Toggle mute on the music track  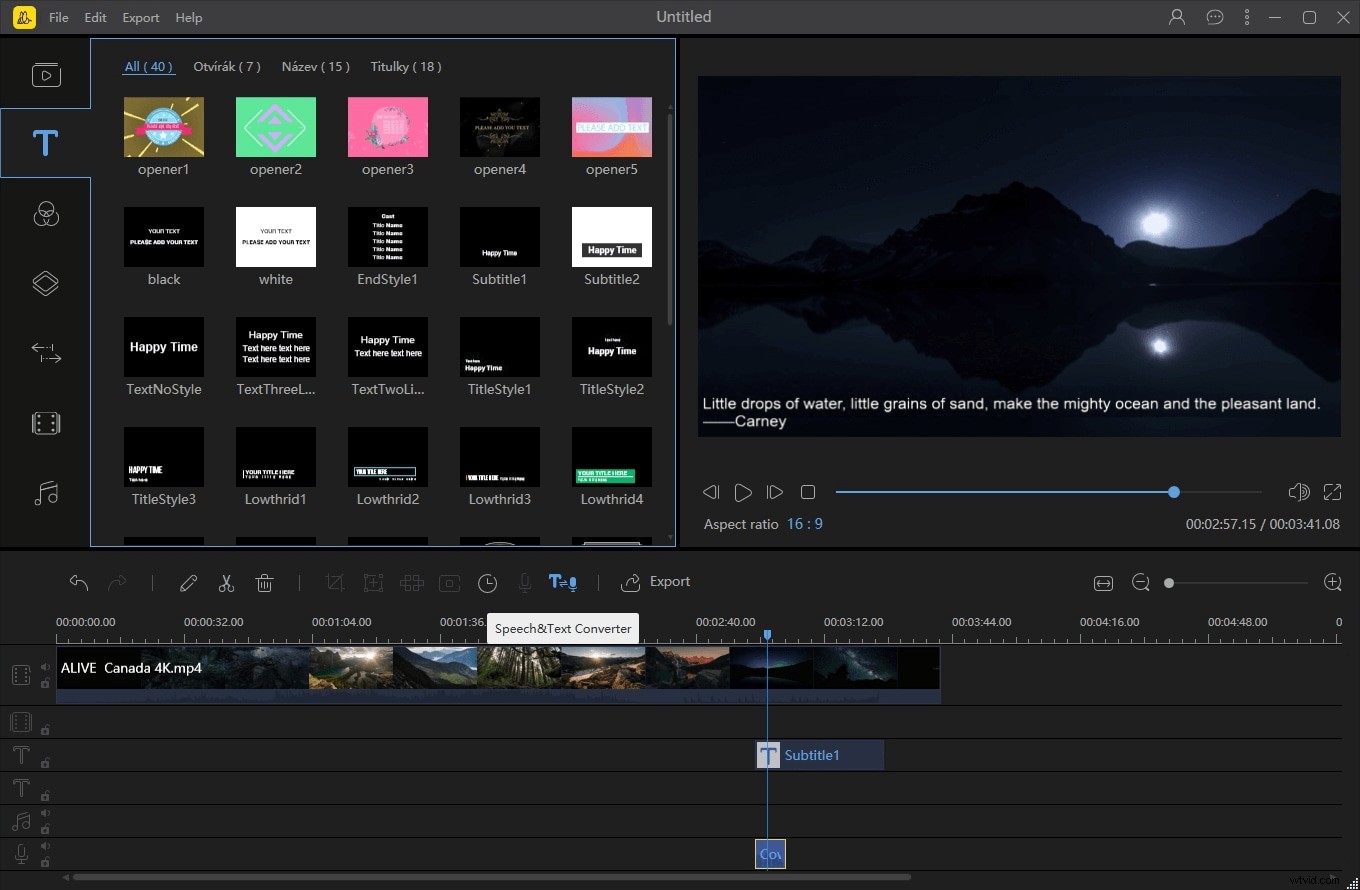point(45,812)
